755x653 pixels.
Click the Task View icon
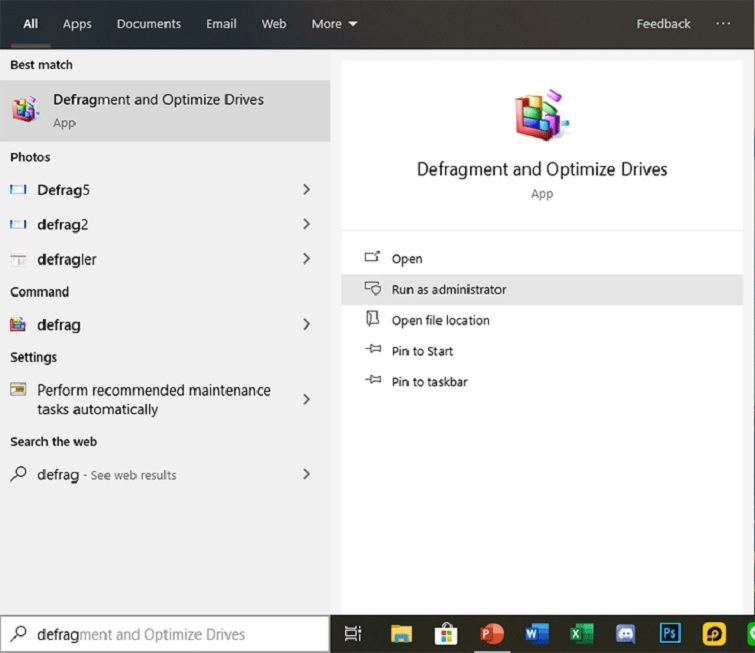[x=353, y=634]
